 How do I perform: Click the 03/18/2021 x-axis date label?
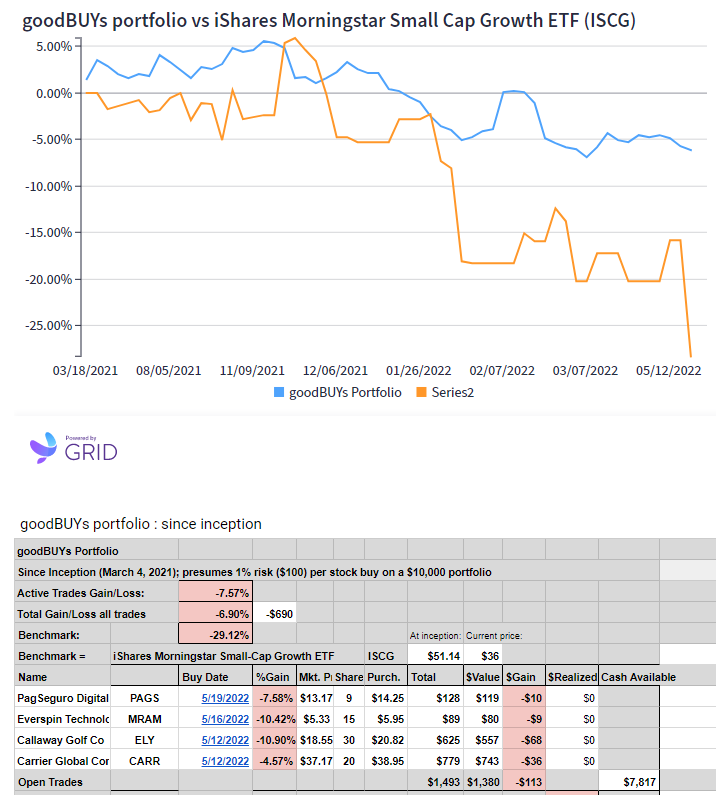coord(85,371)
